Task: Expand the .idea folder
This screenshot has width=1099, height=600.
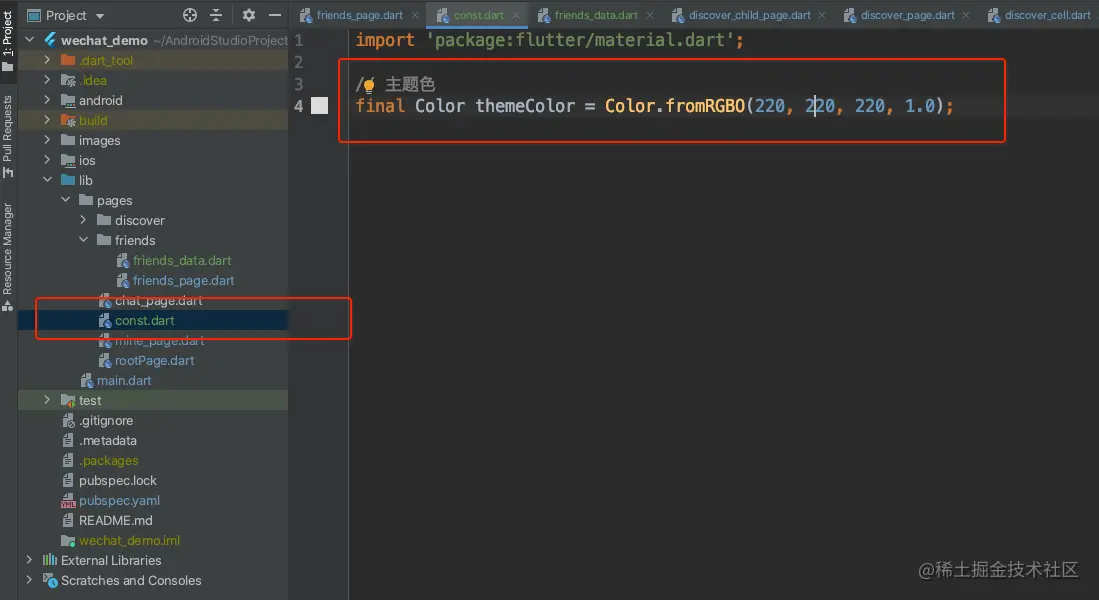Action: pos(47,80)
